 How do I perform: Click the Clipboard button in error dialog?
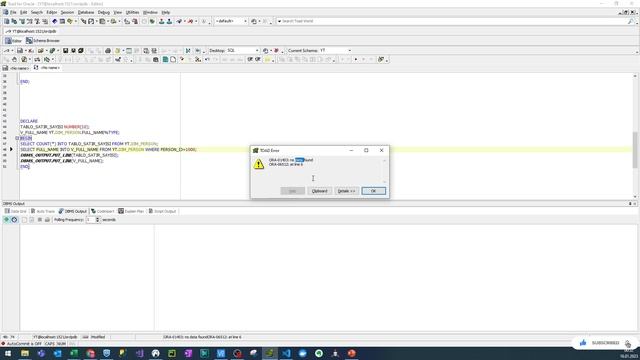tap(319, 191)
